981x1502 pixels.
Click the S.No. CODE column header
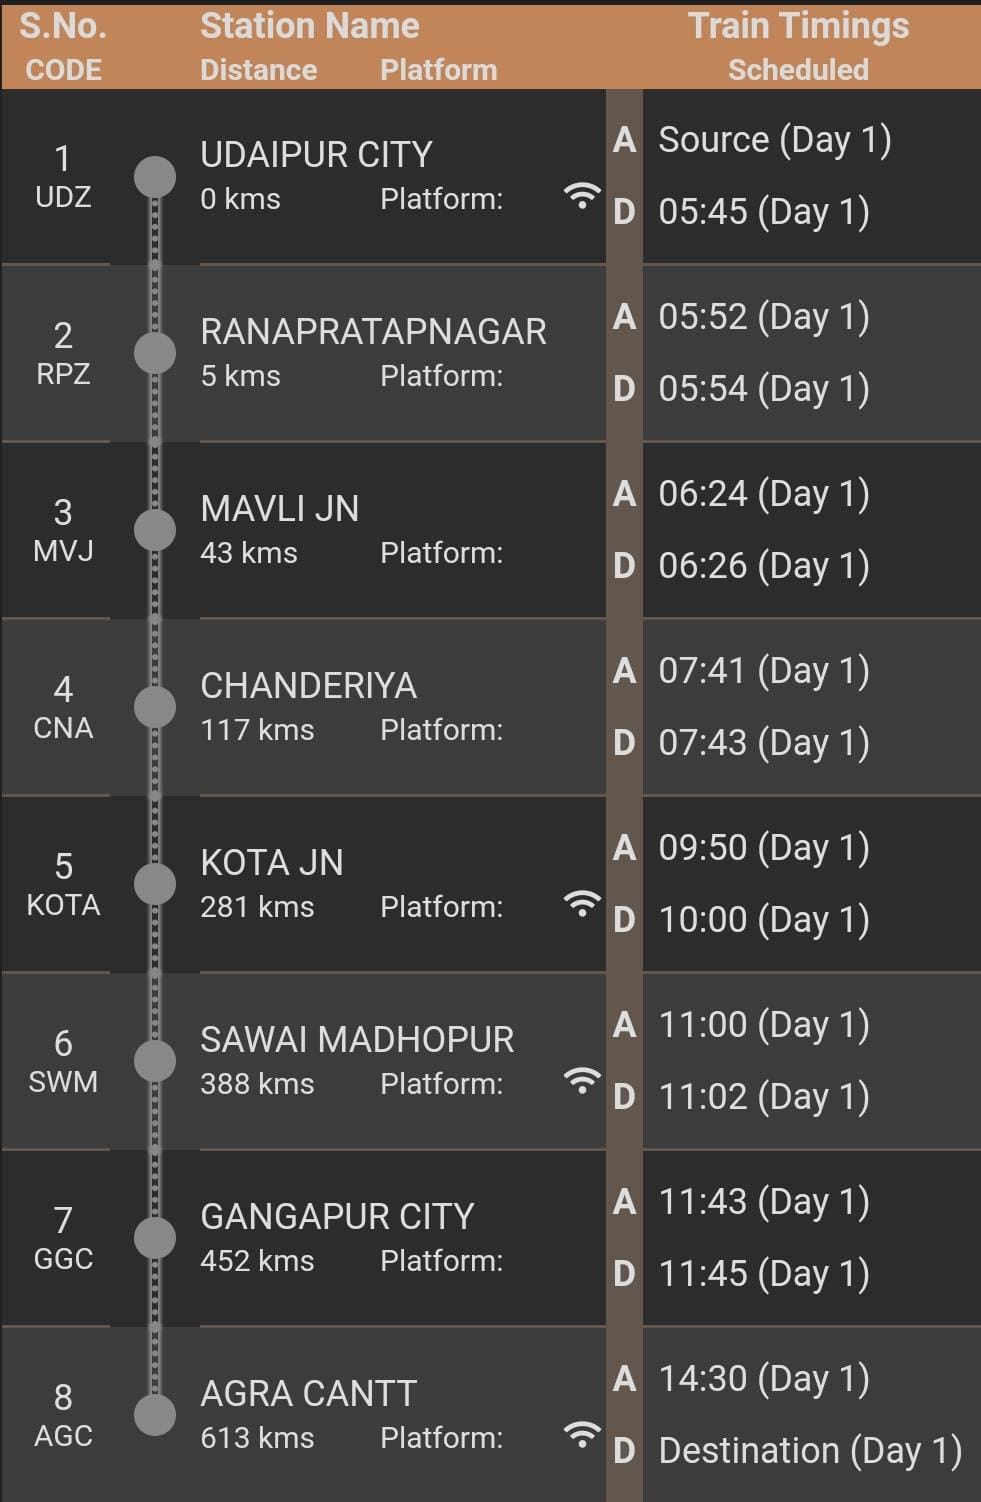click(63, 45)
